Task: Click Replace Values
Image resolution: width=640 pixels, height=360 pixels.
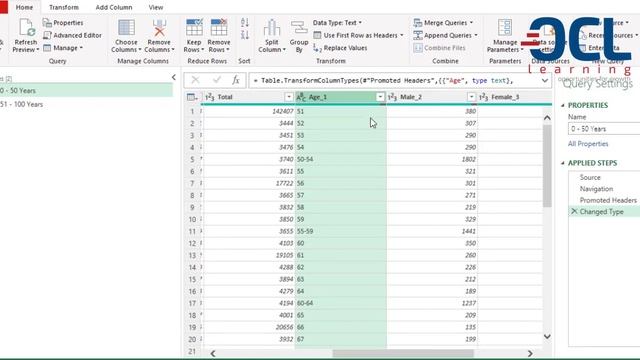Action: point(340,48)
